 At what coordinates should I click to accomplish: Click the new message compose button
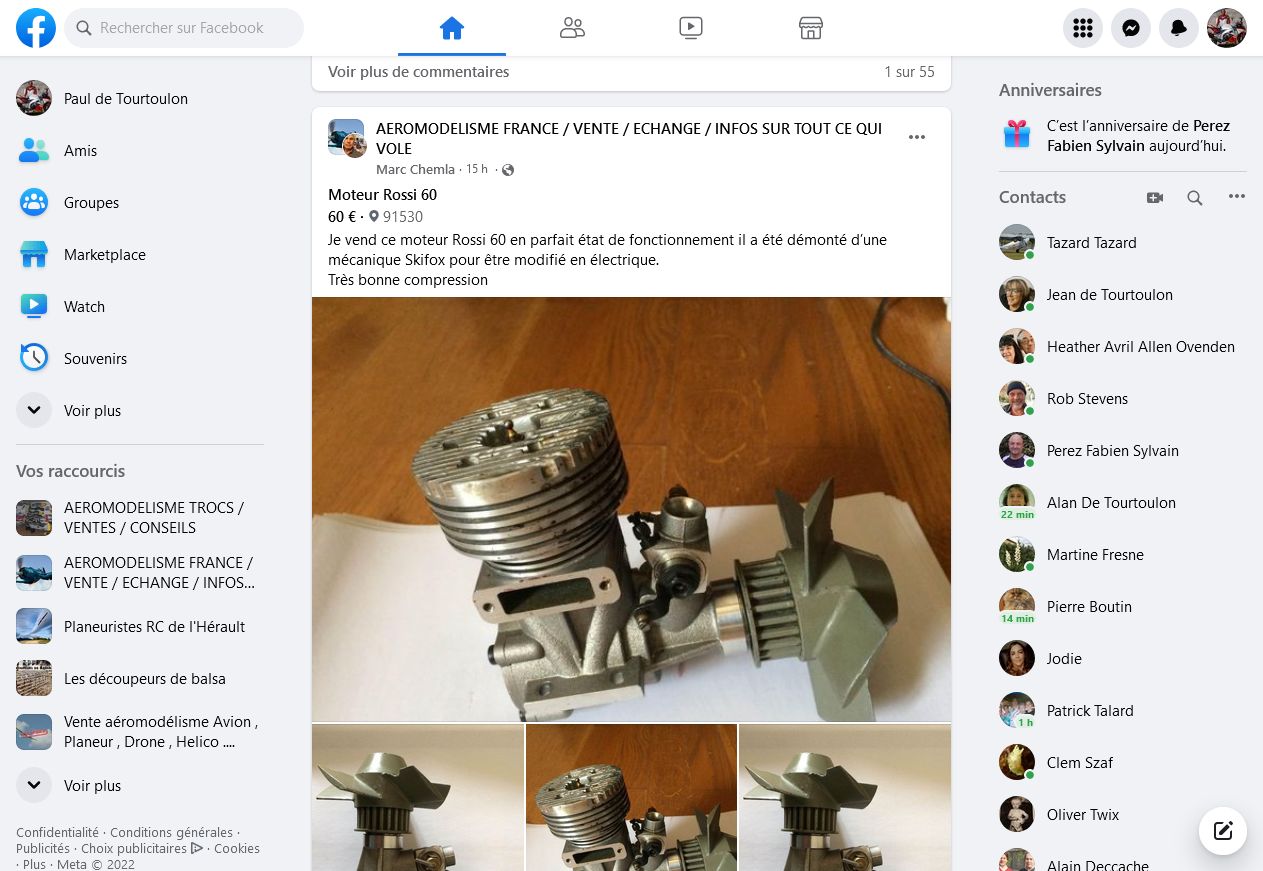[x=1223, y=831]
